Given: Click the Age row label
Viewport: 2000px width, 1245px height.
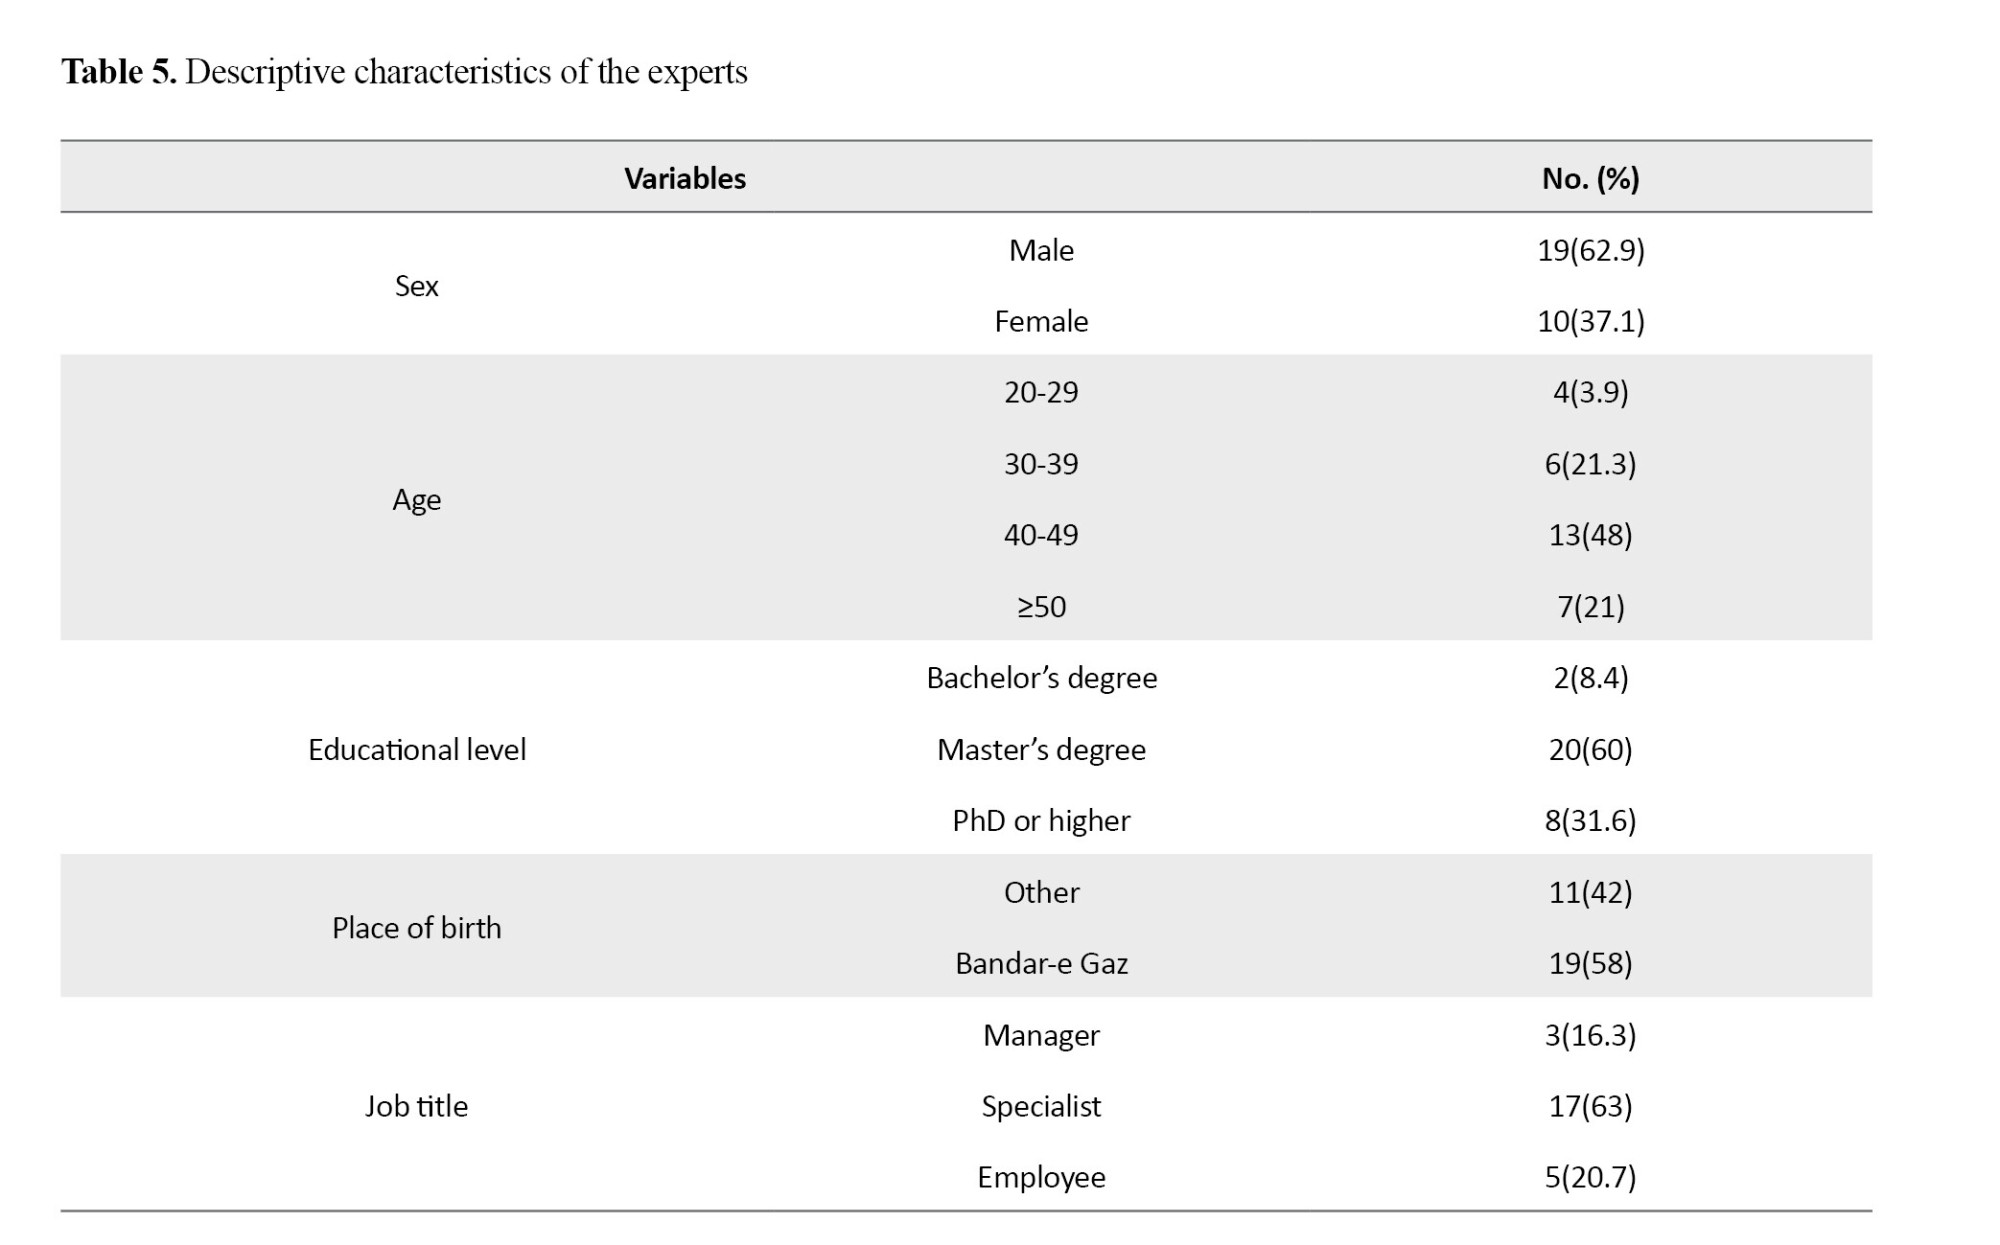Looking at the screenshot, I should [x=416, y=500].
